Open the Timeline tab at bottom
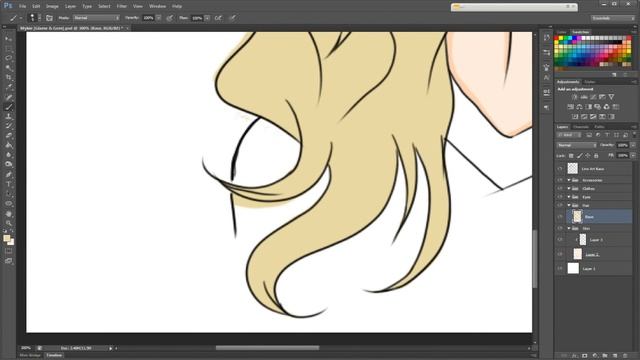The height and width of the screenshot is (360, 640). (54, 356)
